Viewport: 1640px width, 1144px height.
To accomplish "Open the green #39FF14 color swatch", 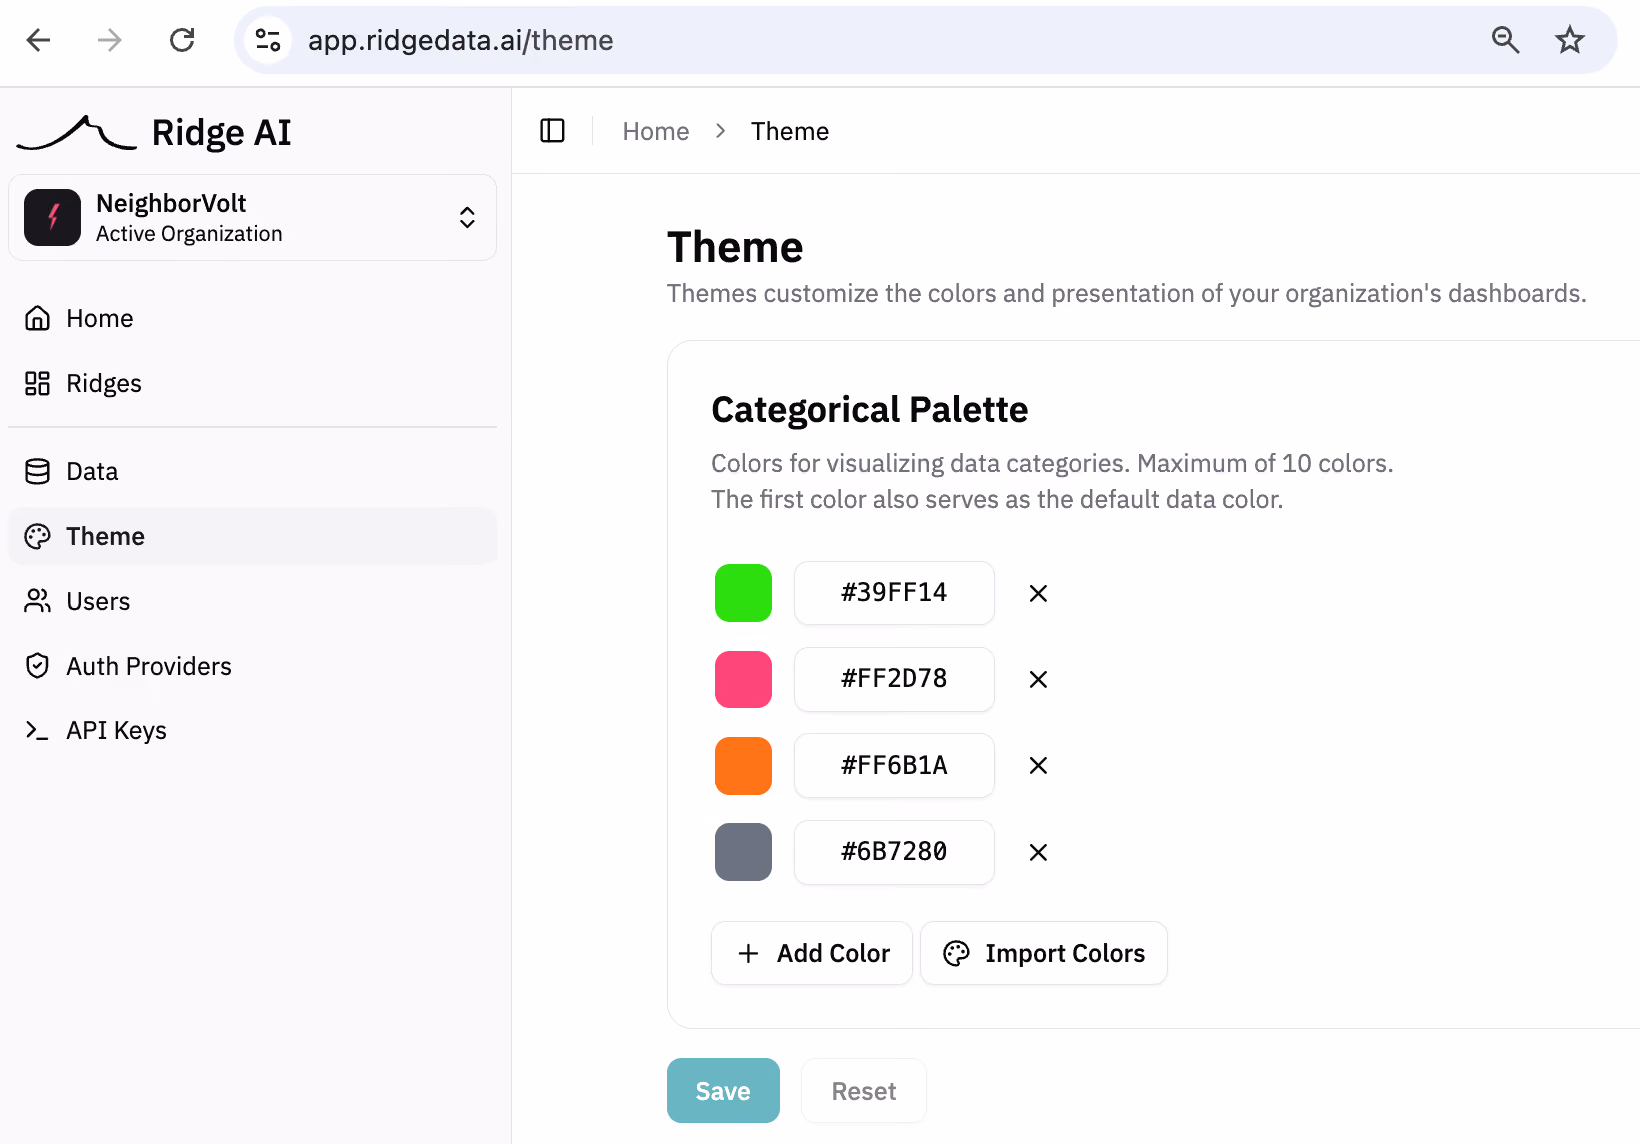I will (x=743, y=593).
